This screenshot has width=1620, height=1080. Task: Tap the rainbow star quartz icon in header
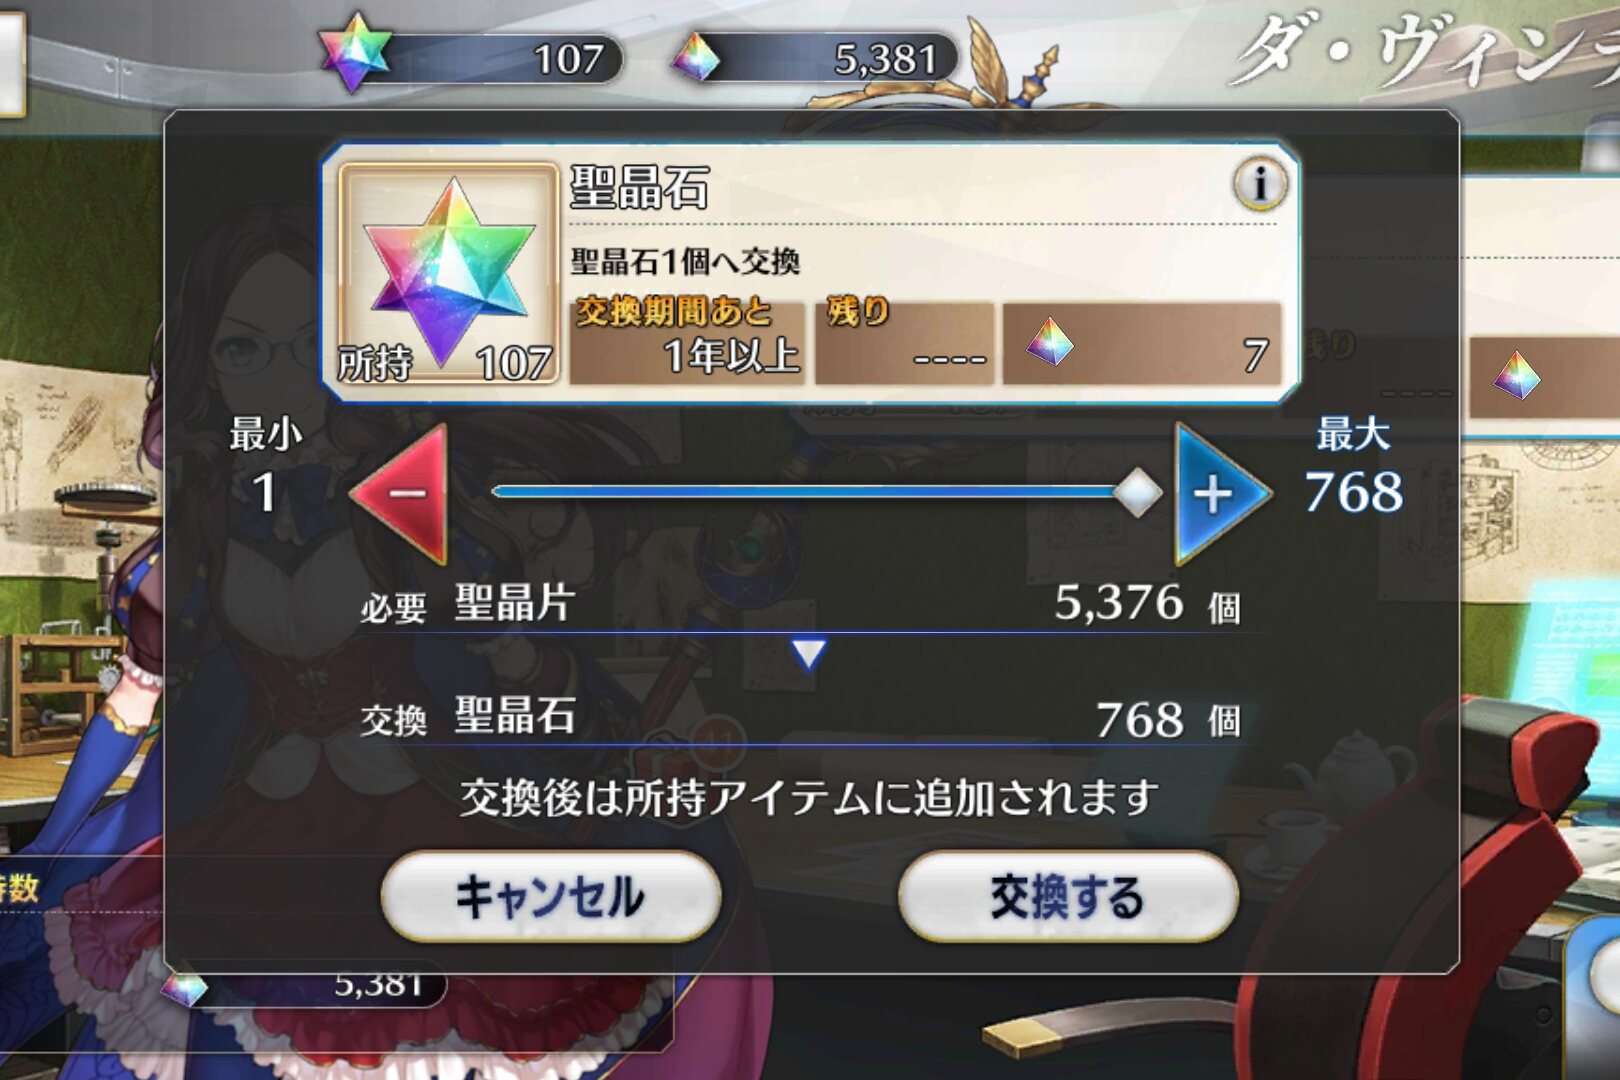(355, 52)
